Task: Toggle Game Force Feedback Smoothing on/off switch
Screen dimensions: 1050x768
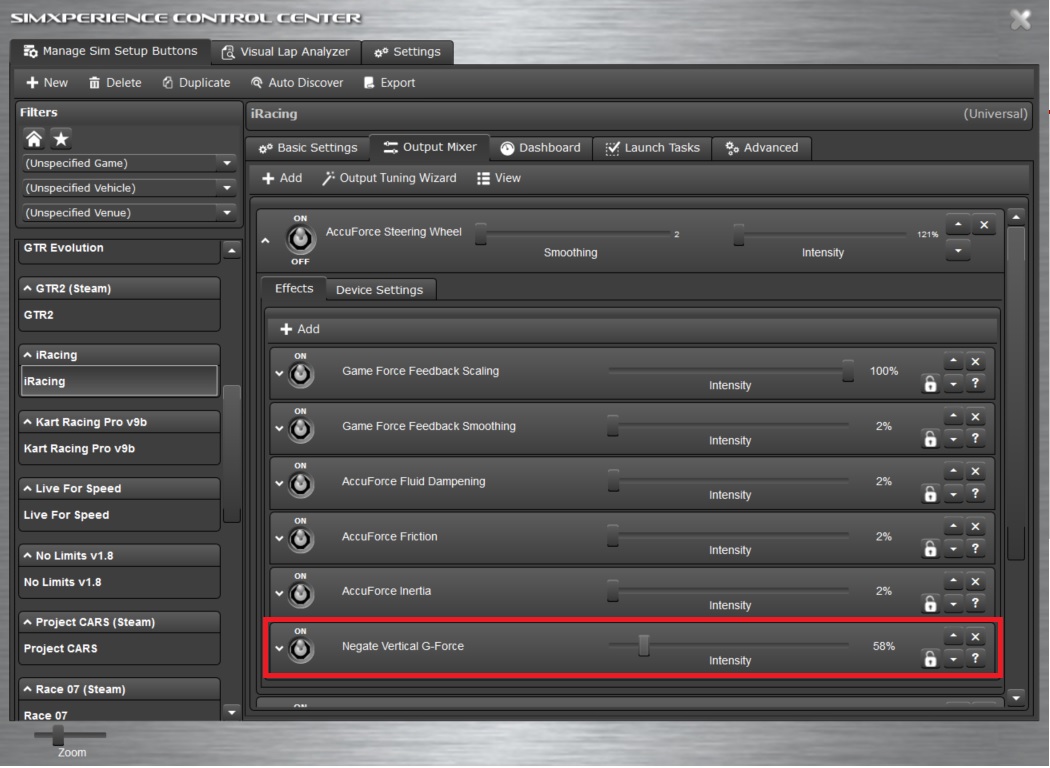Action: click(301, 429)
